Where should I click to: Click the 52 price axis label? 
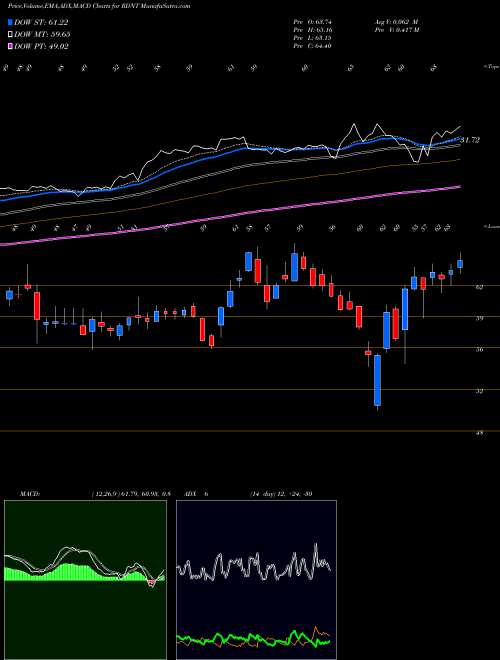coord(480,391)
